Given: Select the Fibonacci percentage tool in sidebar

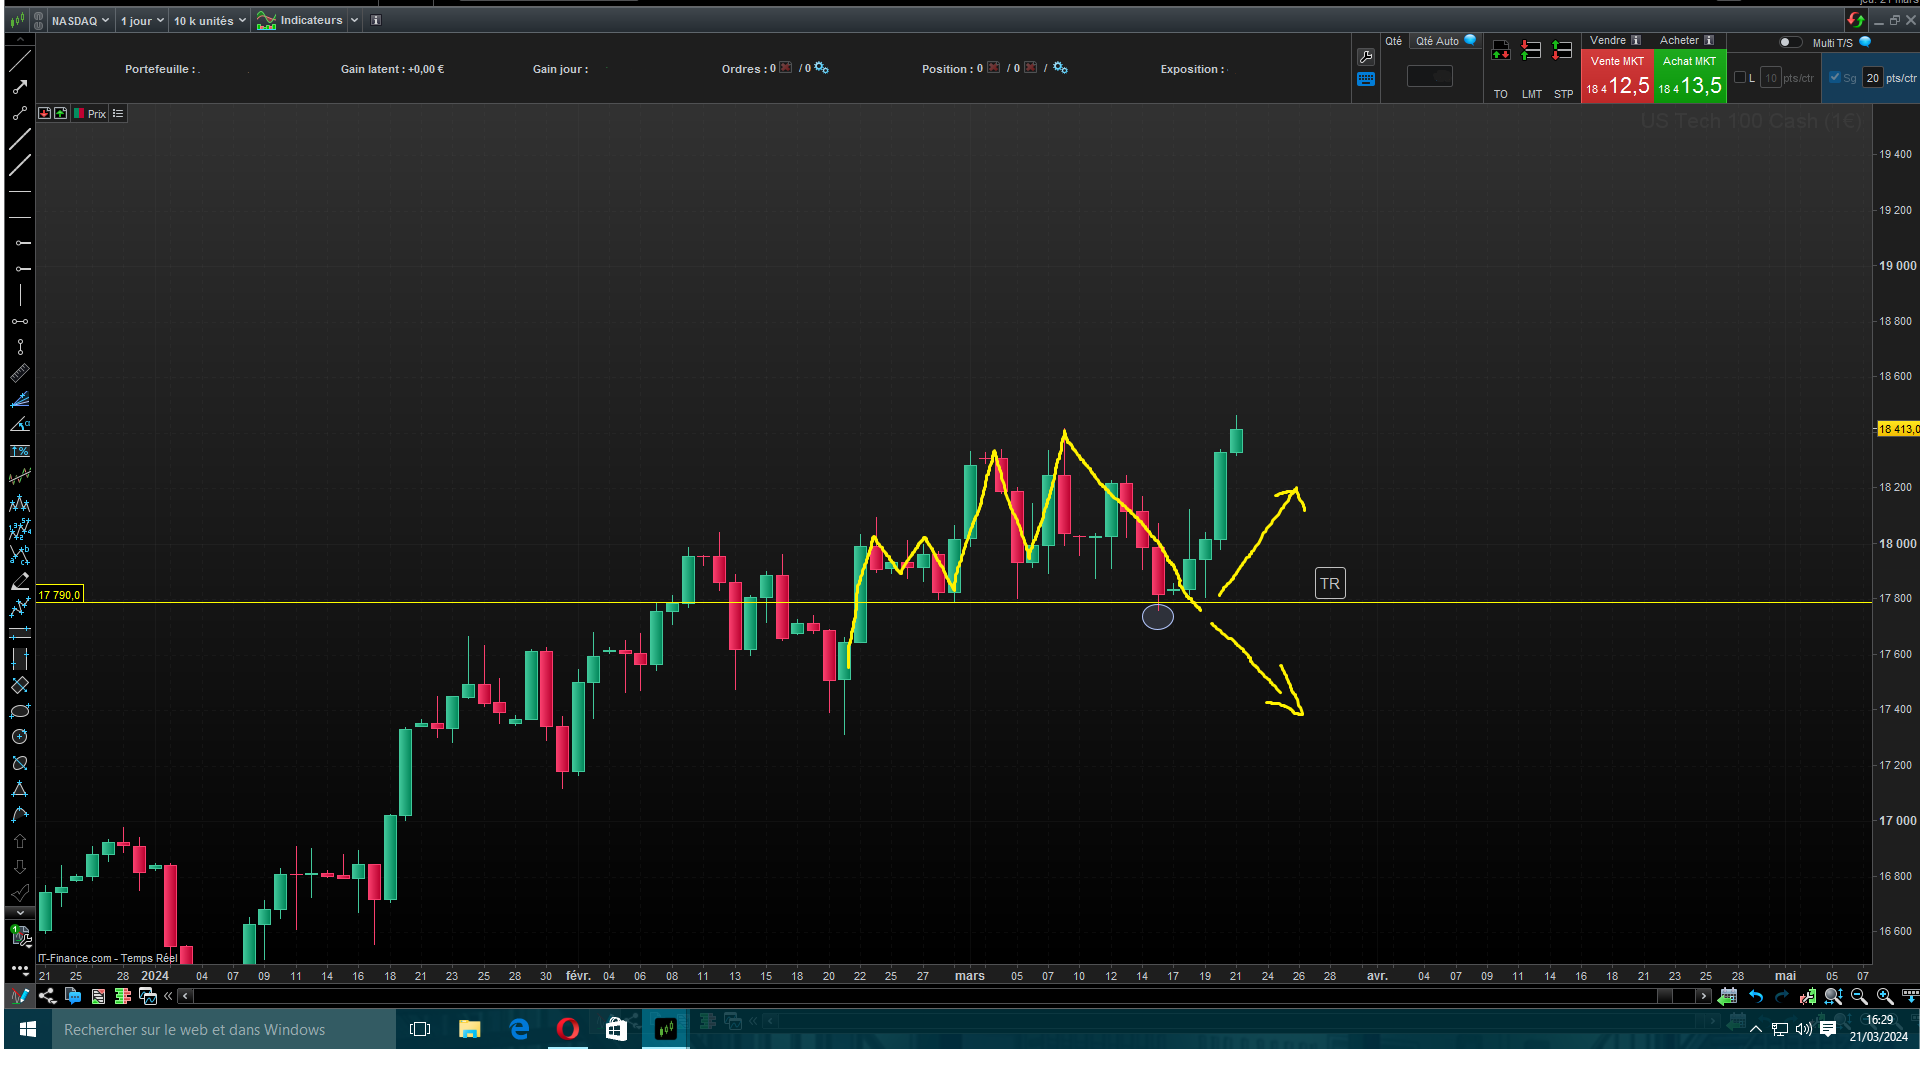Looking at the screenshot, I should (19, 452).
